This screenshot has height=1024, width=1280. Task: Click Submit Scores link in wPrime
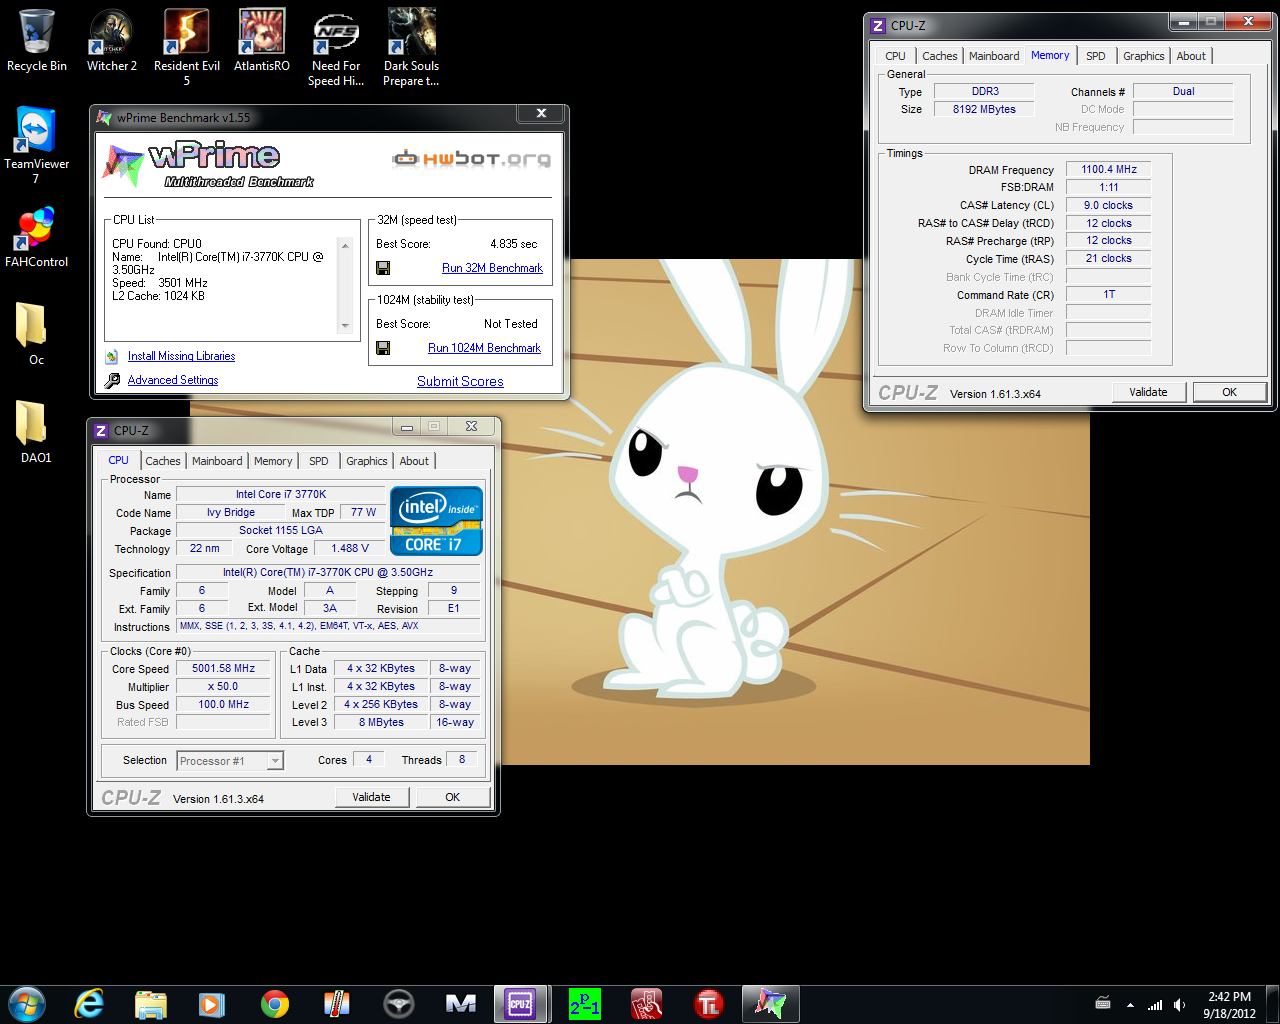(460, 381)
